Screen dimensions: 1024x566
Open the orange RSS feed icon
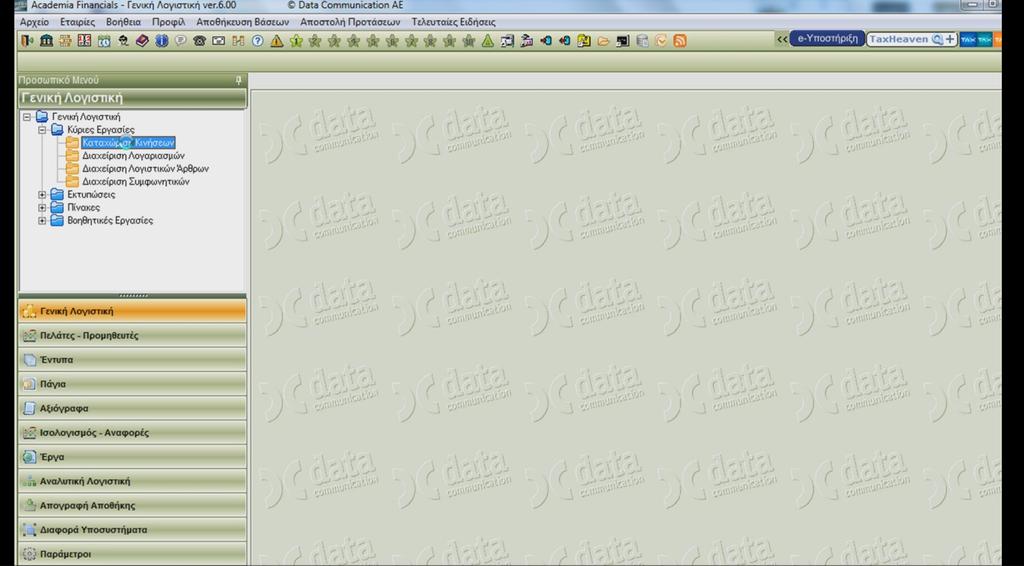pyautogui.click(x=680, y=40)
